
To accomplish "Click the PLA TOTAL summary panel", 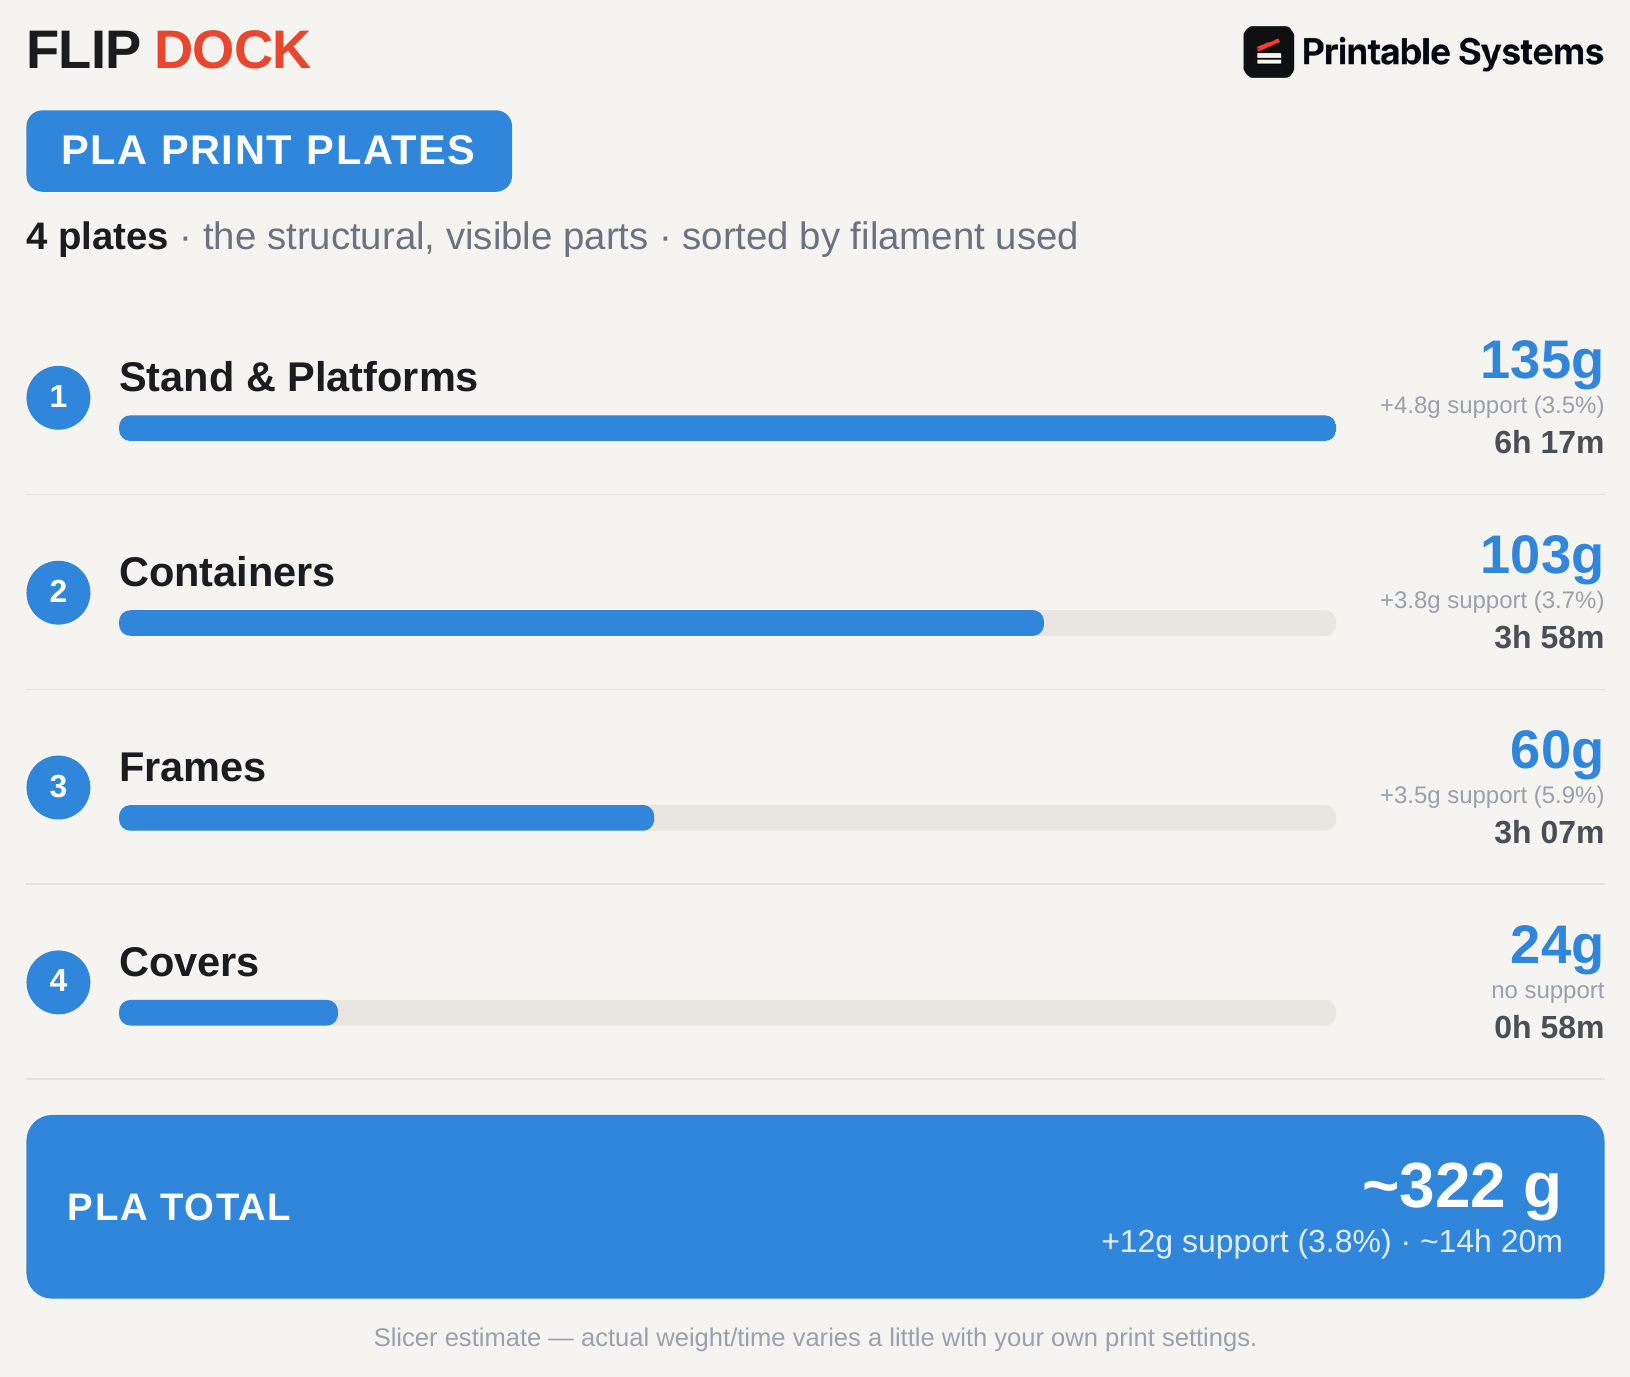I will tap(815, 1207).
